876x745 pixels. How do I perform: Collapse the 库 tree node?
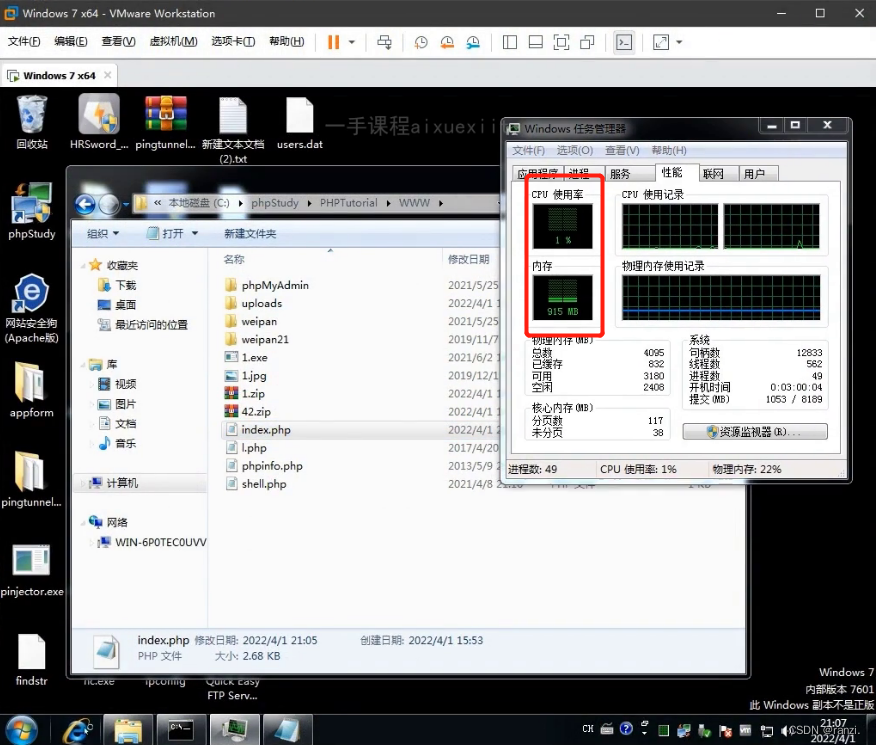tap(83, 365)
